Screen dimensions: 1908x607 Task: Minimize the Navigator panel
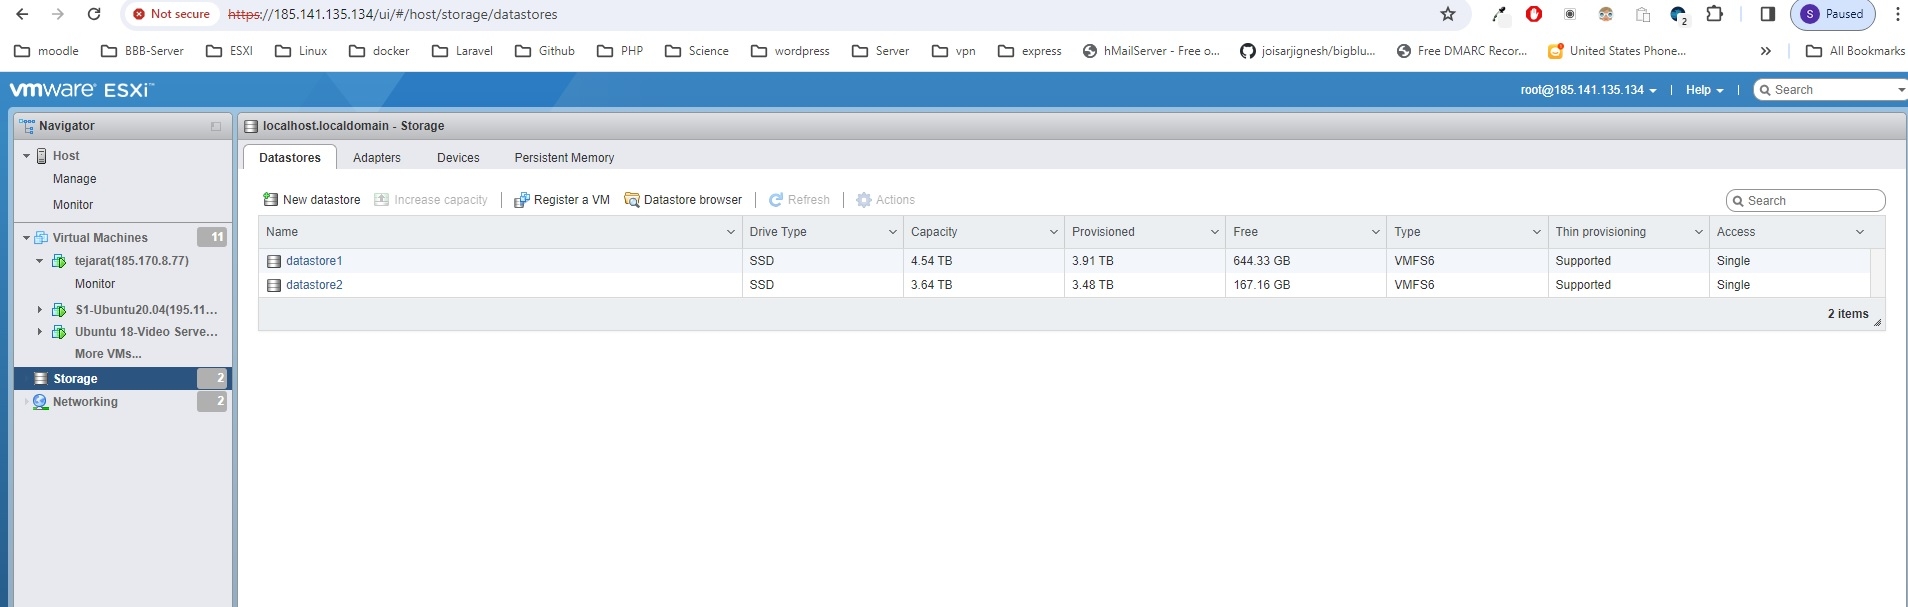tap(216, 127)
